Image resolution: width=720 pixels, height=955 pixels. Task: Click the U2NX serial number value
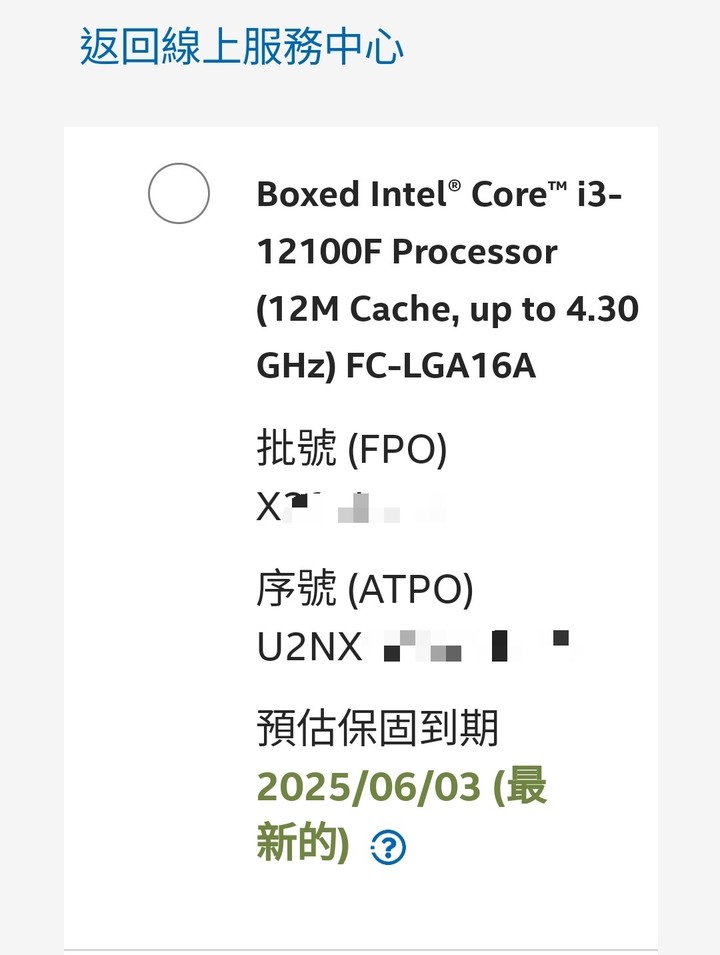tap(418, 646)
